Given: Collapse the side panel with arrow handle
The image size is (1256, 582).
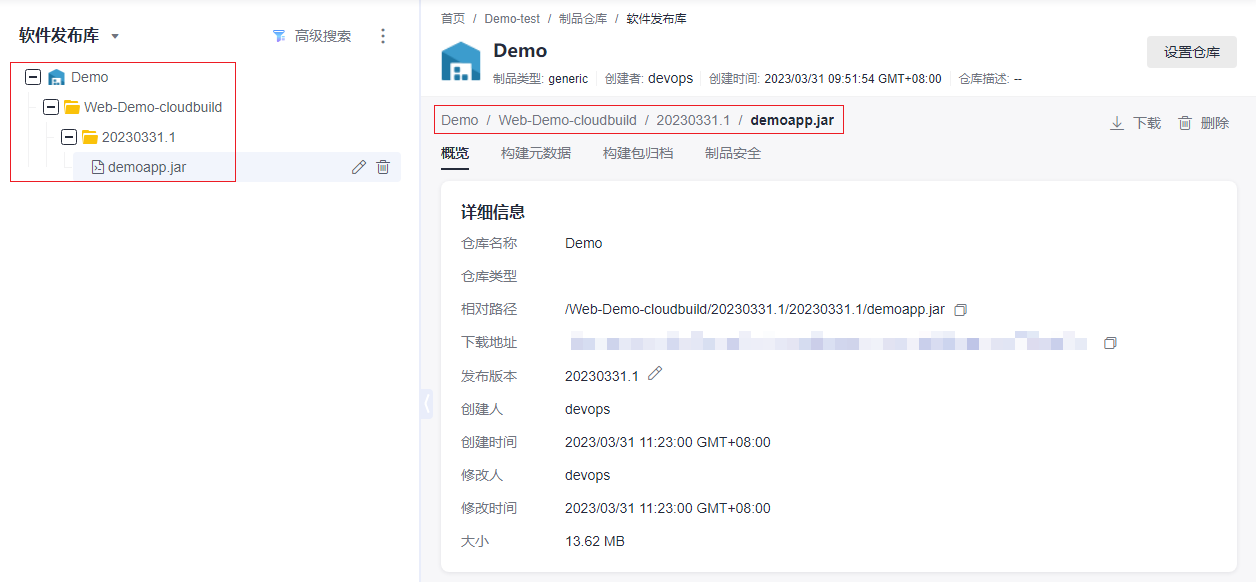Looking at the screenshot, I should 427,404.
